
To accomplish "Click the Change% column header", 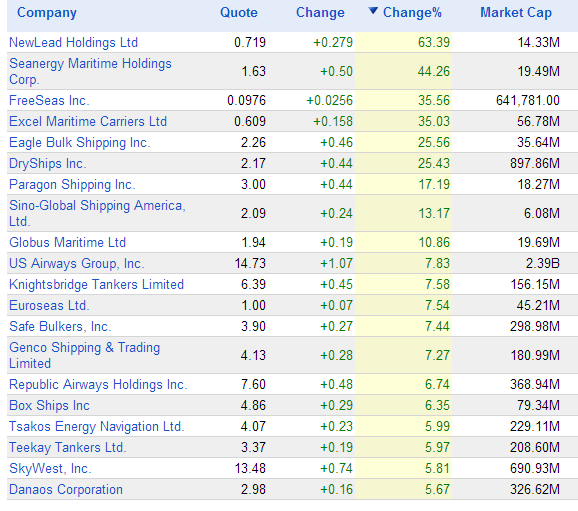I will pyautogui.click(x=412, y=13).
